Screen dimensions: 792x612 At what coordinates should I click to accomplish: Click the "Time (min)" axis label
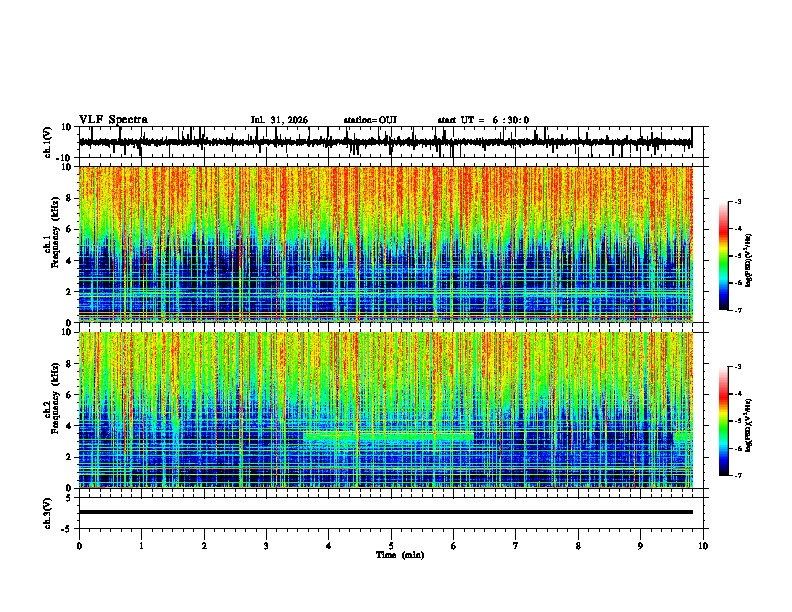pyautogui.click(x=400, y=555)
